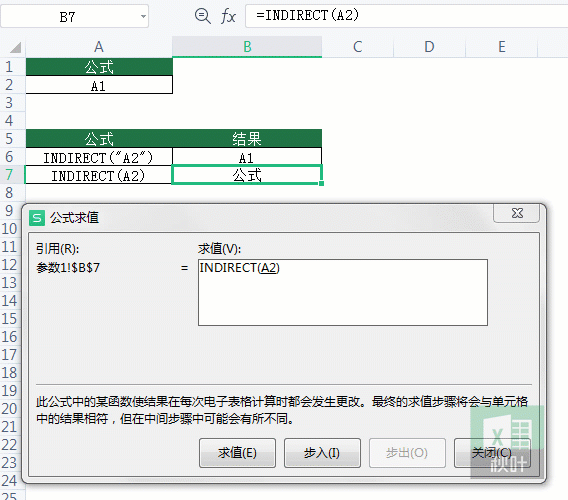Click cell A6 with INDIRECT("A2")
Viewport: 568px width, 500px height.
click(x=99, y=157)
